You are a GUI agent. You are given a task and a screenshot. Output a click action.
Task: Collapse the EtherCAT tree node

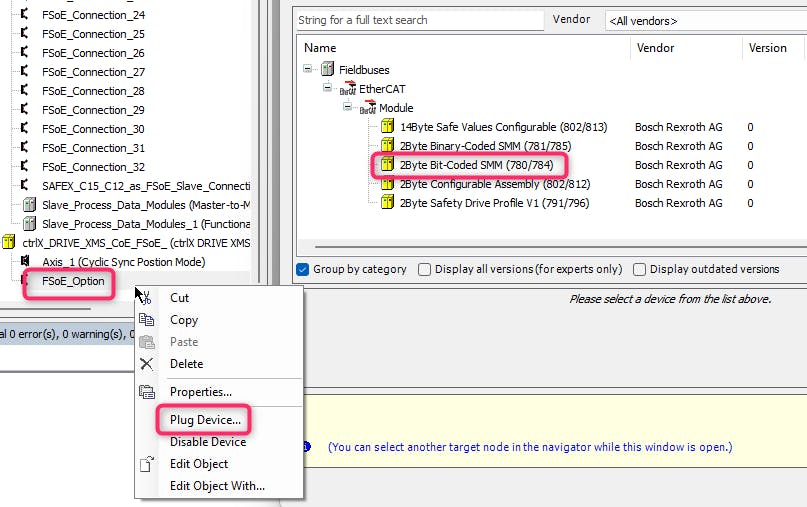point(327,89)
